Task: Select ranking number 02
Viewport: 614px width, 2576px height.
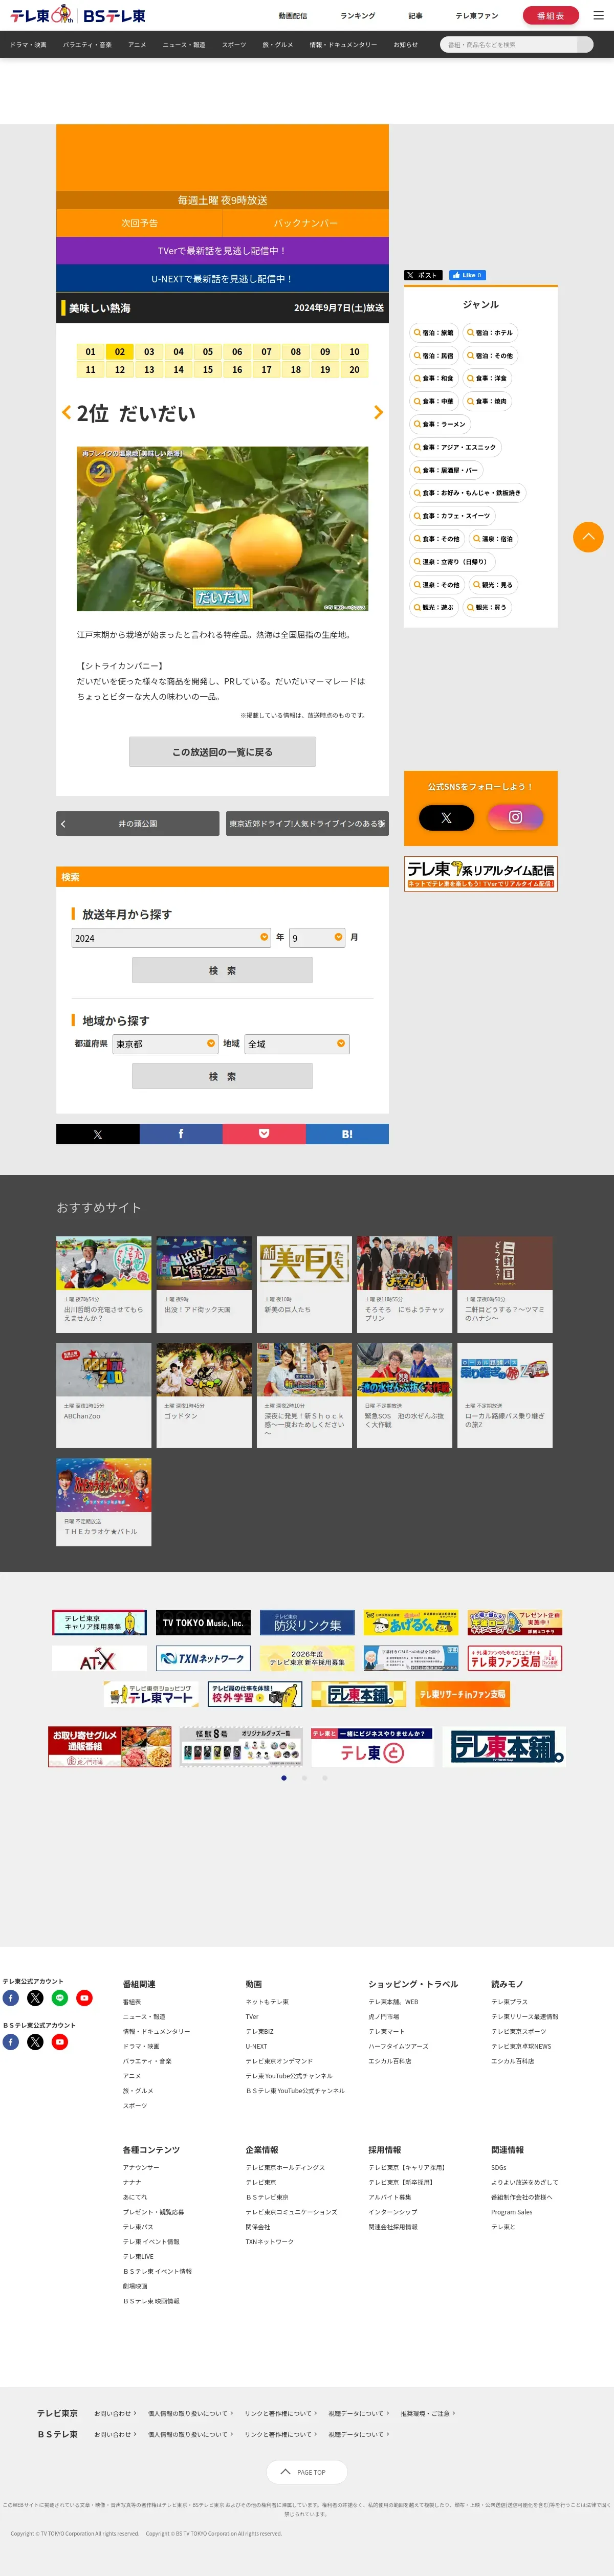Action: tap(120, 352)
